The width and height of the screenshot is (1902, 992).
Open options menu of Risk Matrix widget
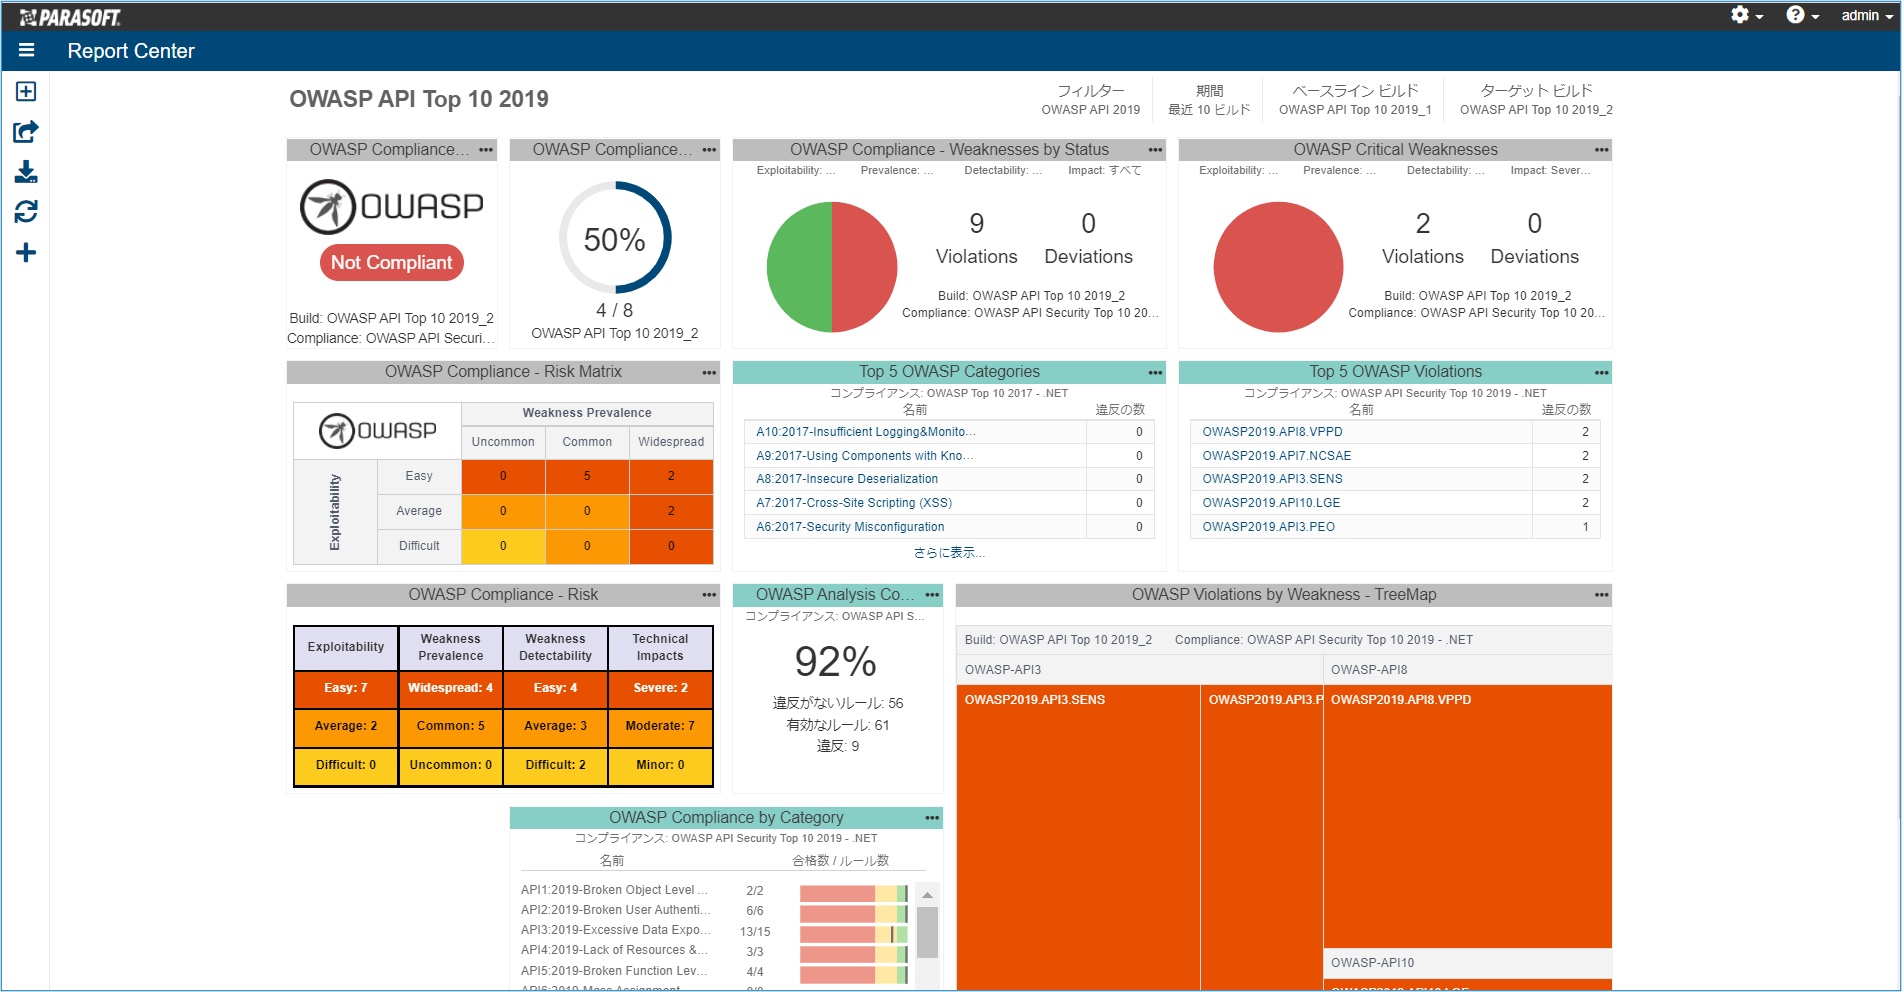click(x=709, y=373)
